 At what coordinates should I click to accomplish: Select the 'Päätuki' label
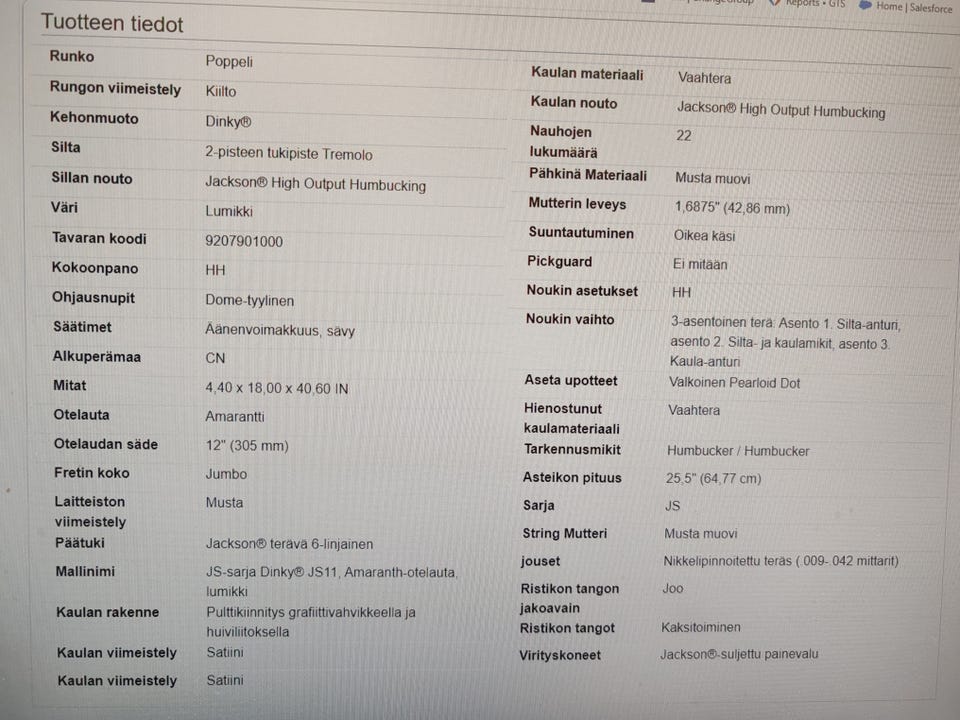pos(80,543)
